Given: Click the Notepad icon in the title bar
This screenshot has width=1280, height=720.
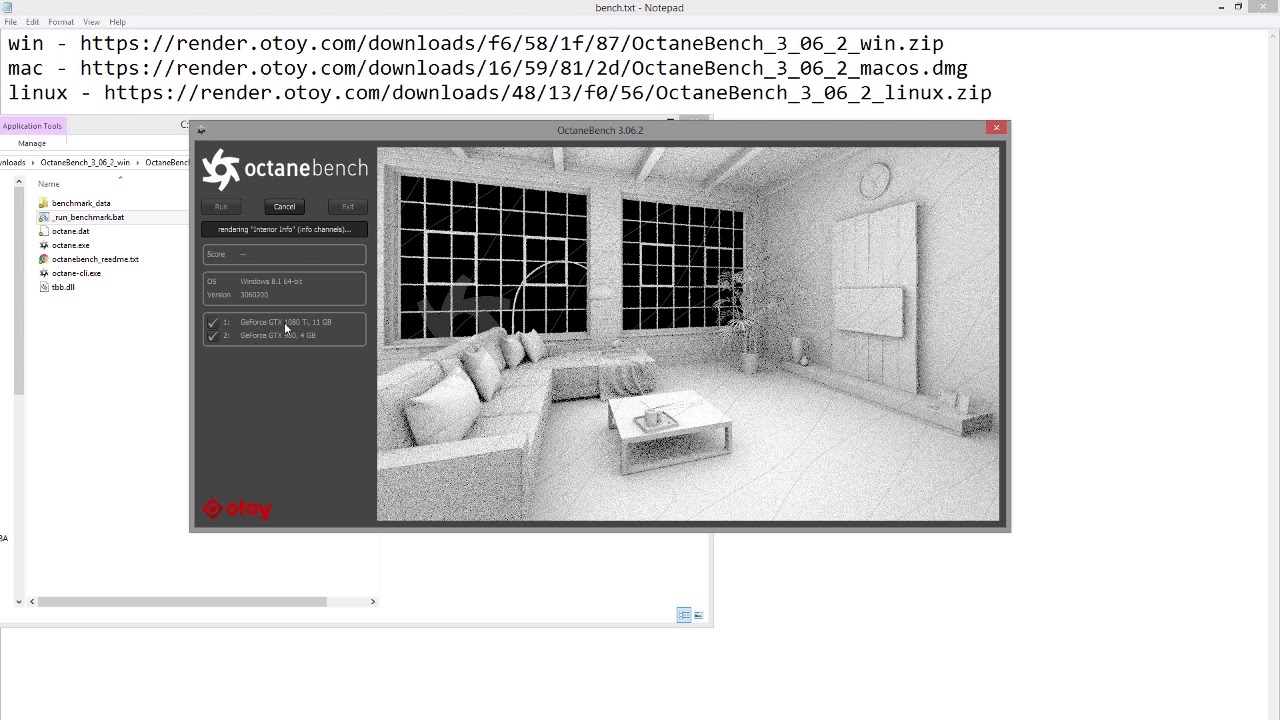Looking at the screenshot, I should [x=7, y=7].
